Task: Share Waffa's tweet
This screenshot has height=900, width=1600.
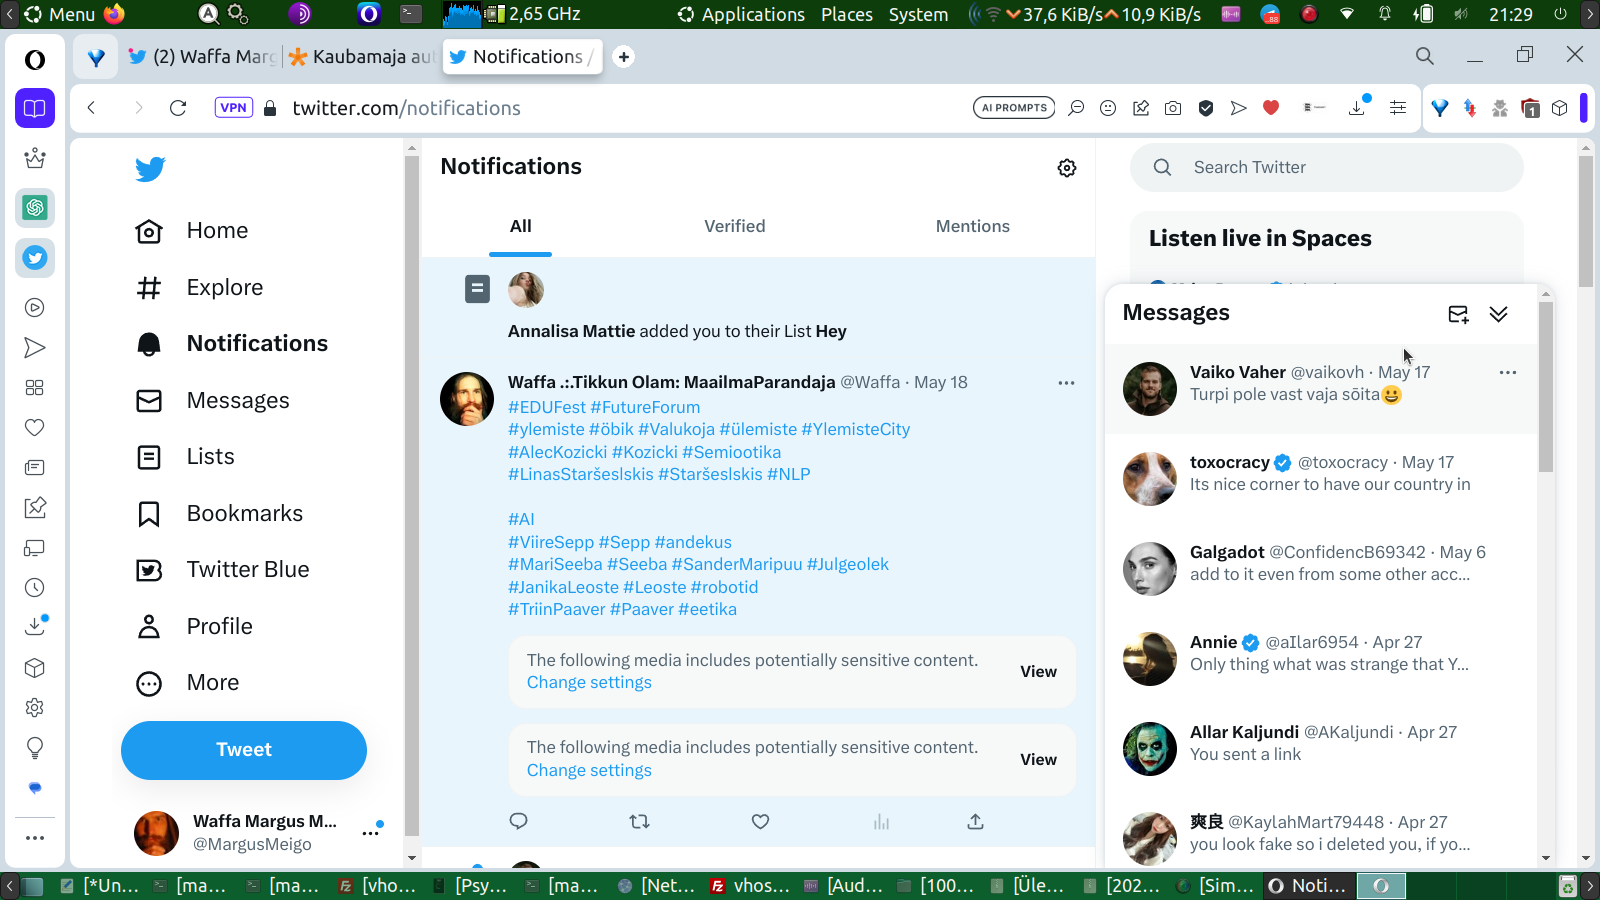Action: pyautogui.click(x=975, y=821)
